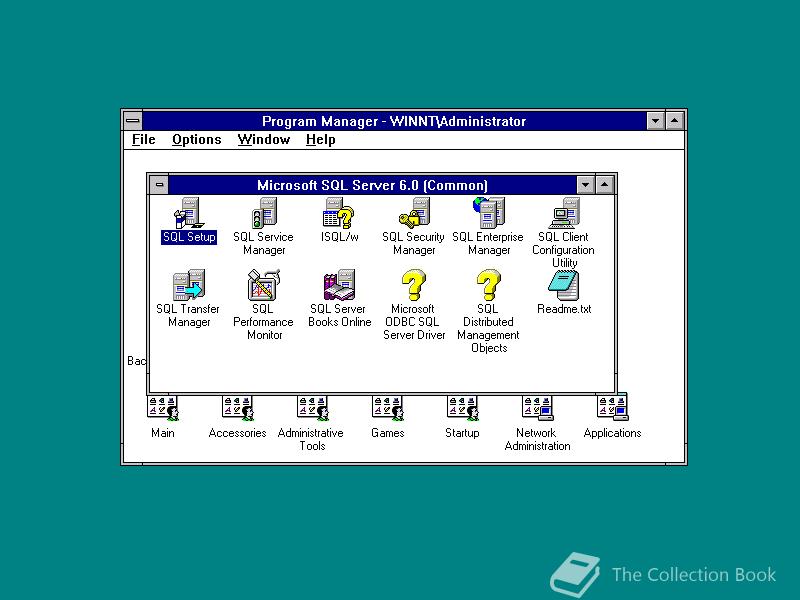Select the Applications program group icon

[x=612, y=408]
